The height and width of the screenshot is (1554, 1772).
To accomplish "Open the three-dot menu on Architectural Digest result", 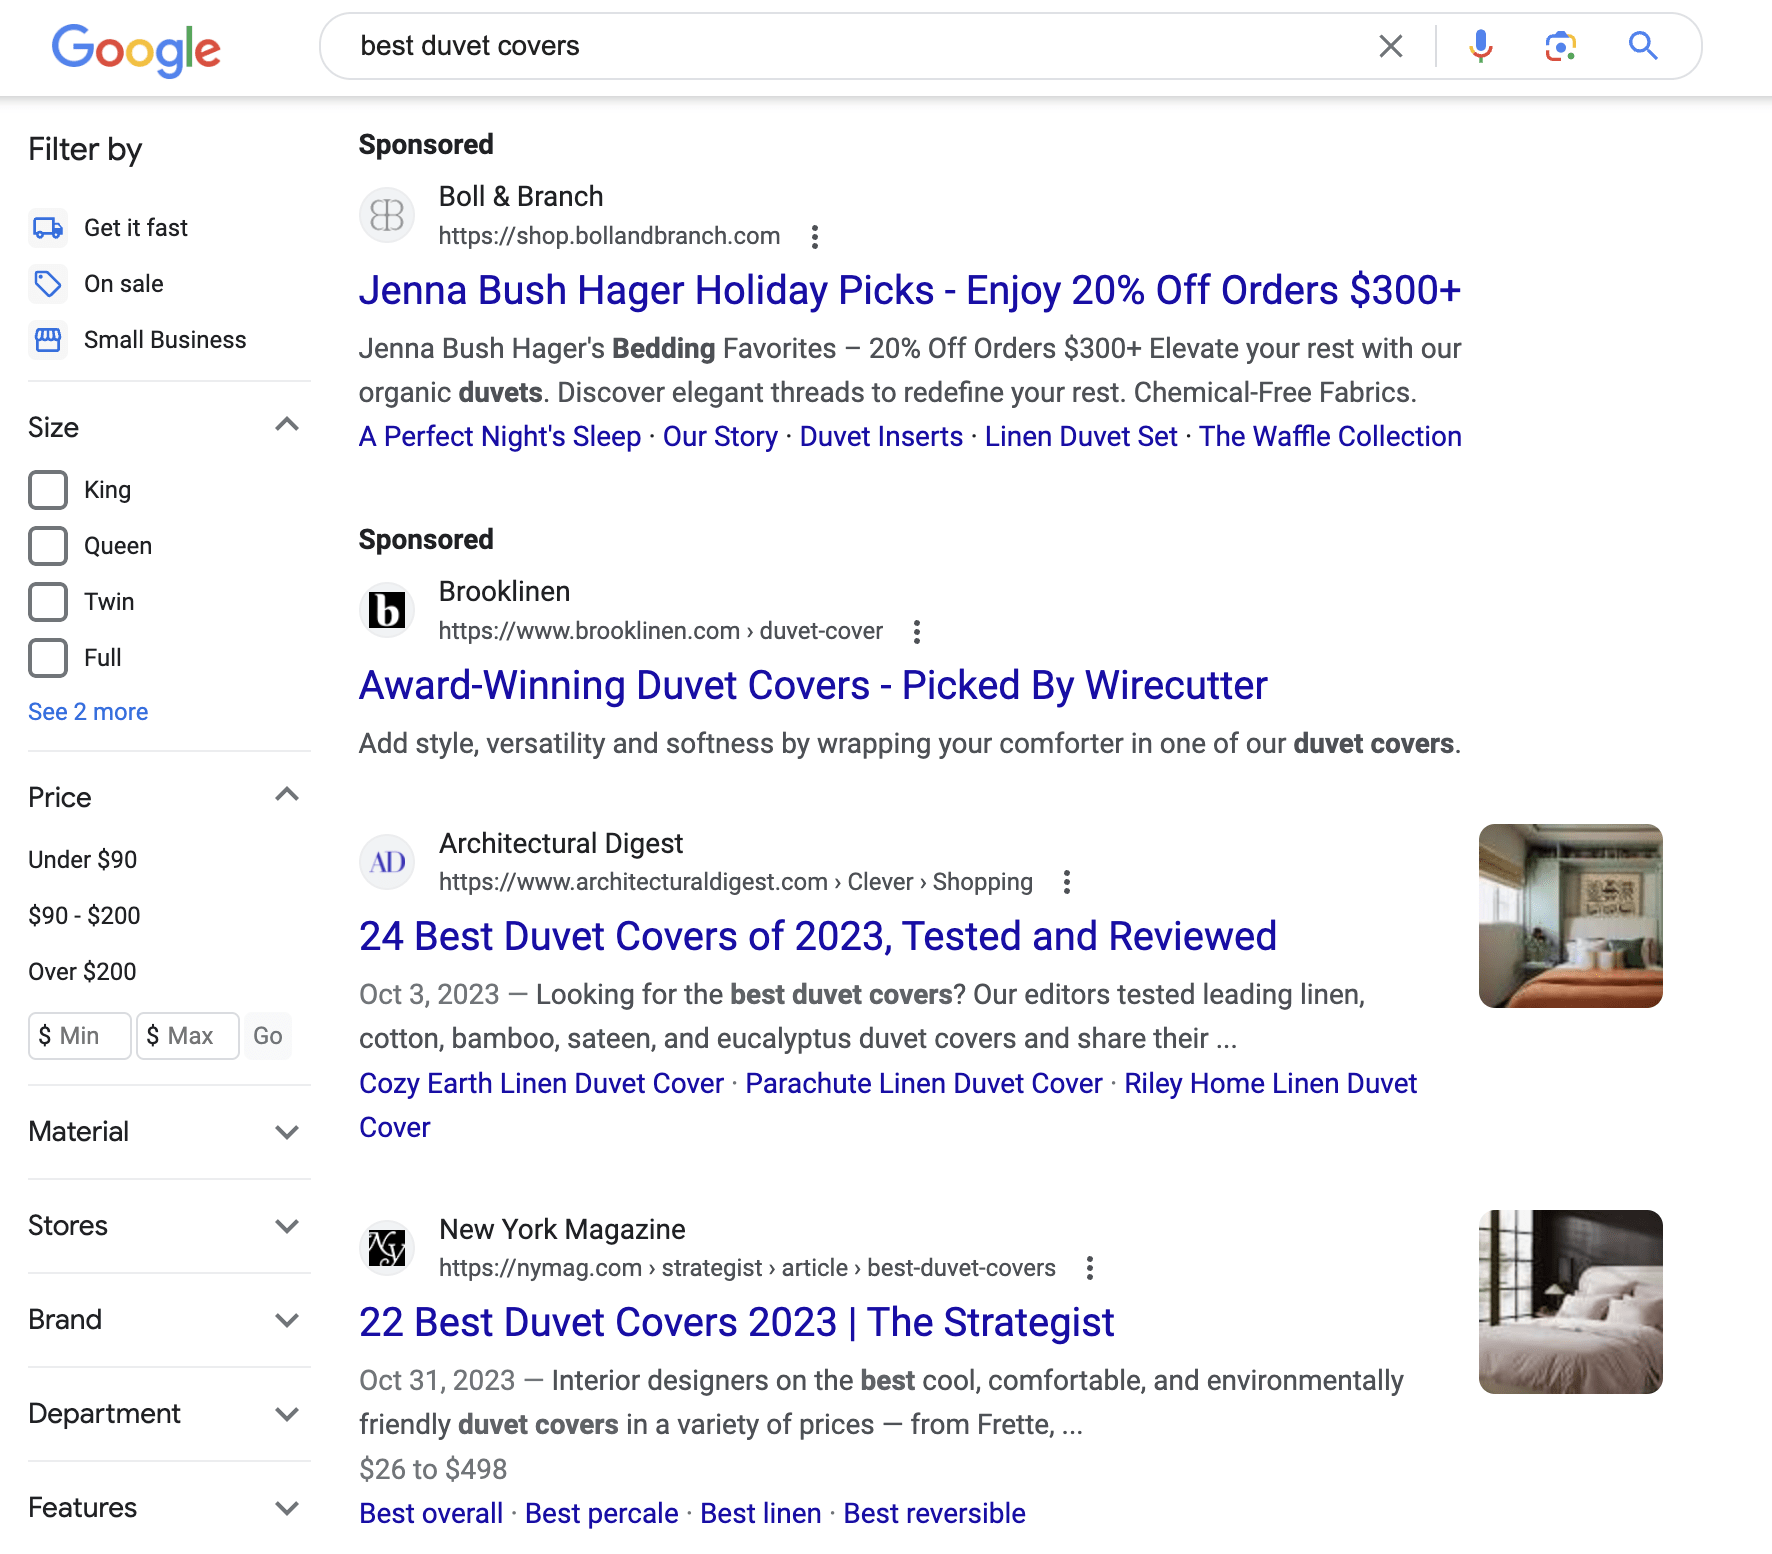I will coord(1067,882).
